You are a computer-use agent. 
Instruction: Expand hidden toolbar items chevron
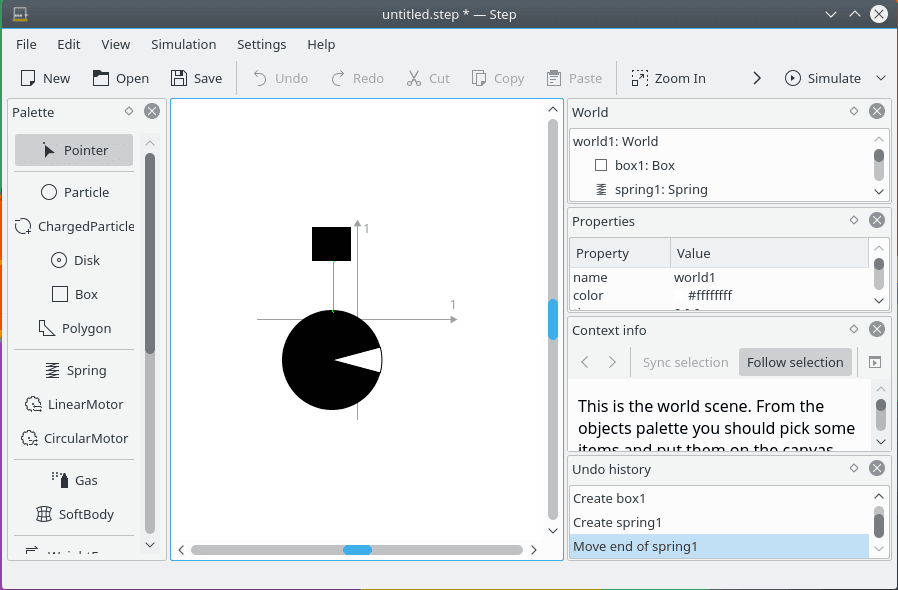point(757,78)
